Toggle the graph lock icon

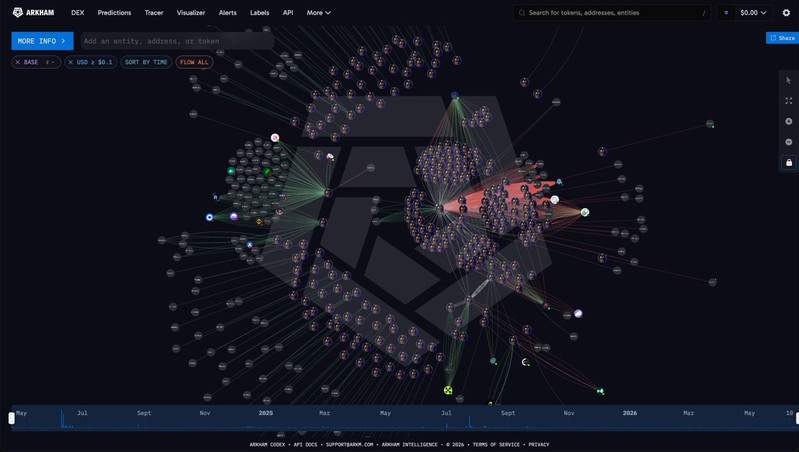click(x=789, y=163)
